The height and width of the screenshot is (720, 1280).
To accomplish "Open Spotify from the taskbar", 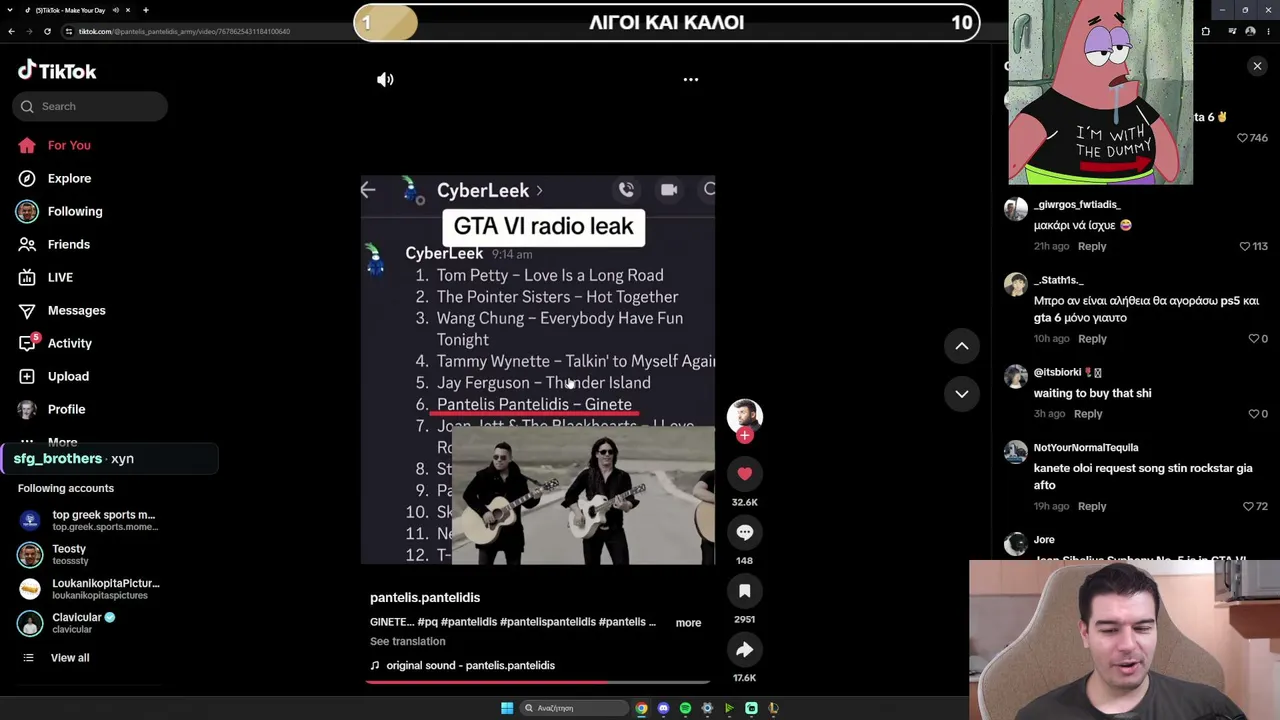I will click(x=685, y=708).
